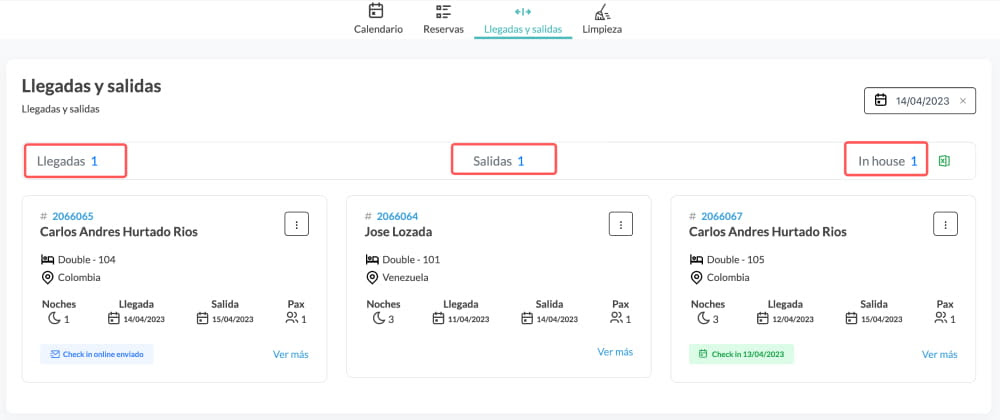Click calendar icon in date filter
The image size is (1000, 420).
tap(881, 101)
